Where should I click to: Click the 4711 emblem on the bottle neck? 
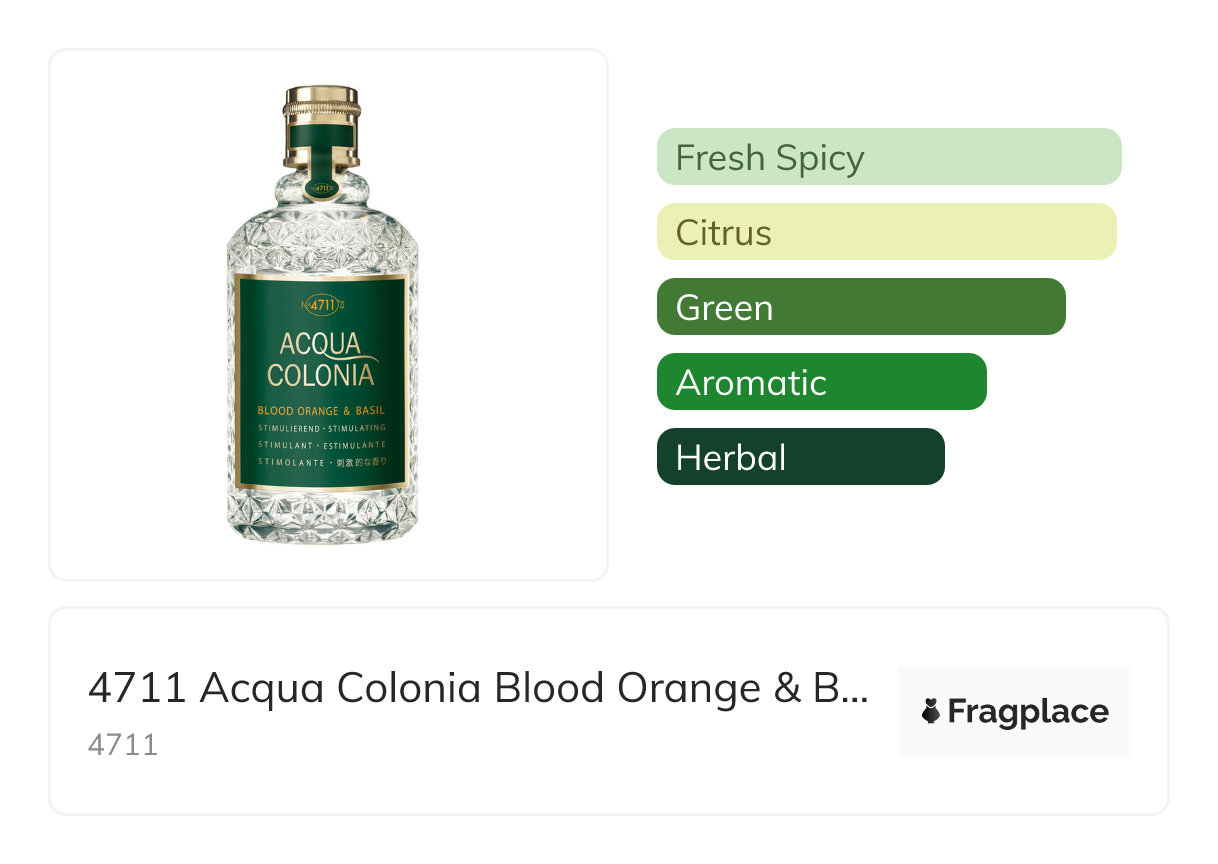pos(321,187)
